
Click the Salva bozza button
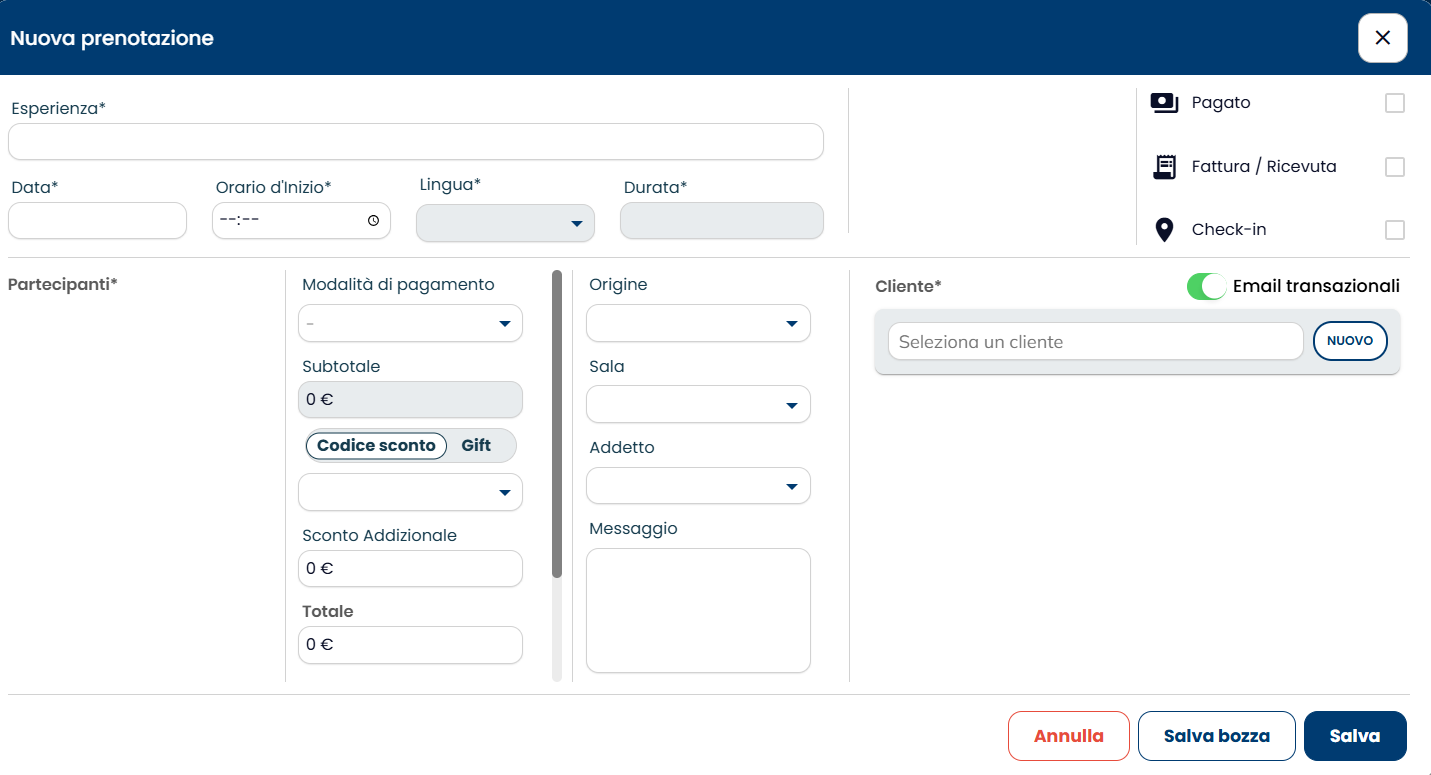tap(1217, 736)
